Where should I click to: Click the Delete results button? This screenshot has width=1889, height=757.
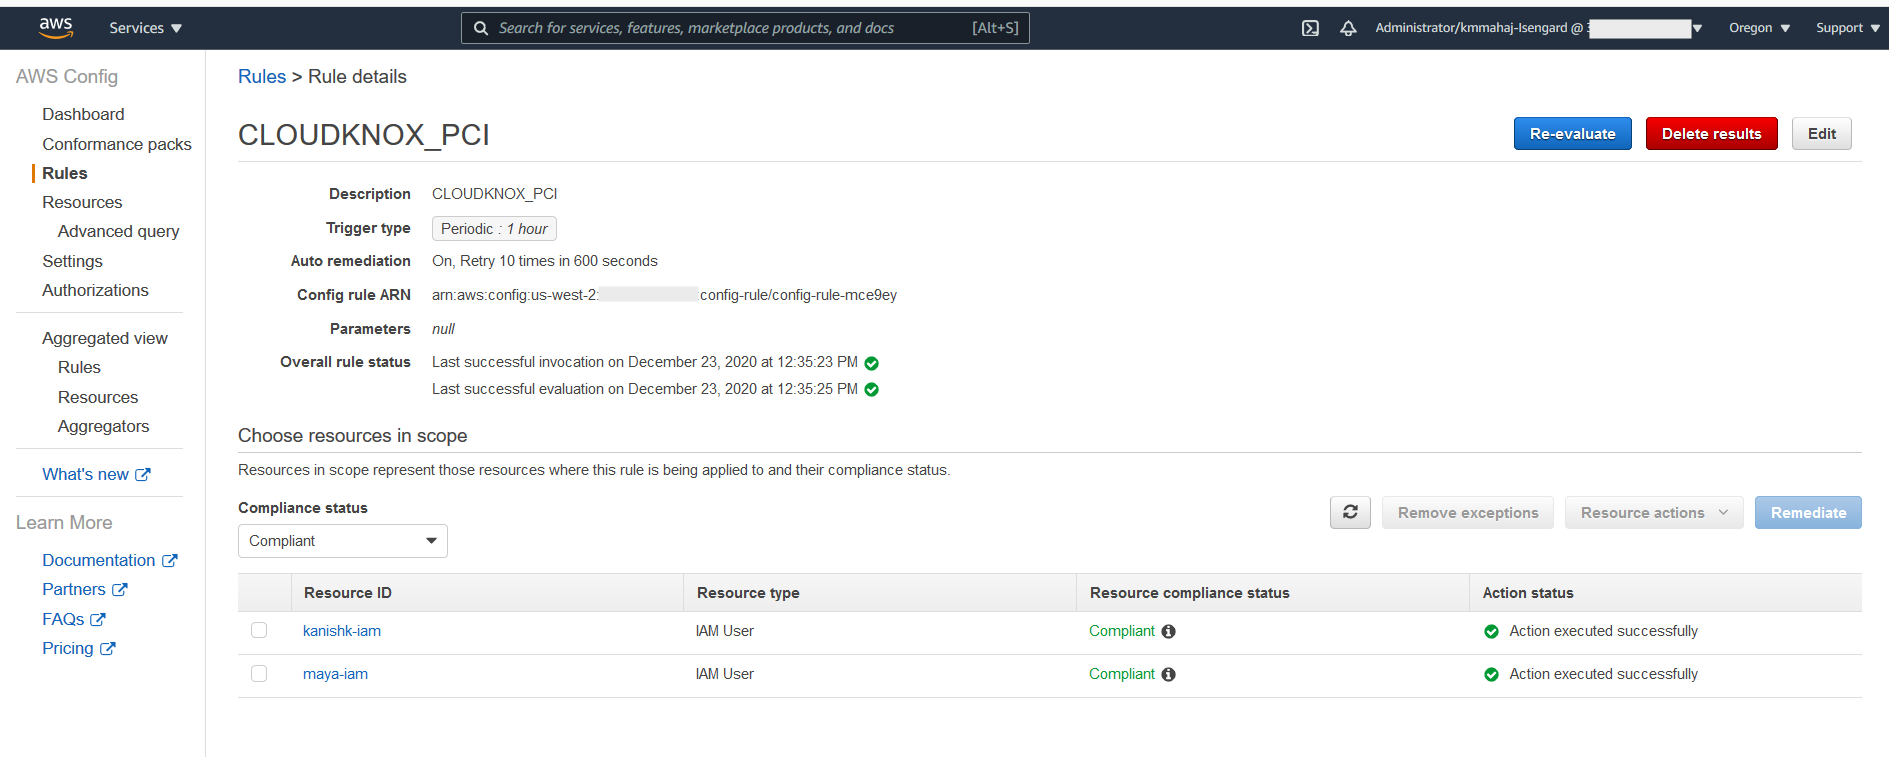coord(1711,134)
